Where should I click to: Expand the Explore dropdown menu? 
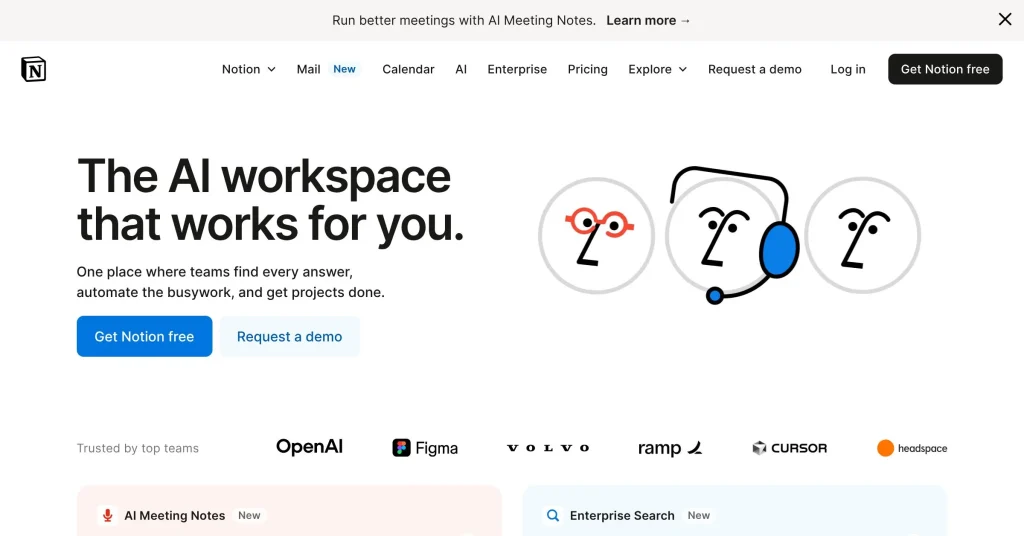pos(658,69)
